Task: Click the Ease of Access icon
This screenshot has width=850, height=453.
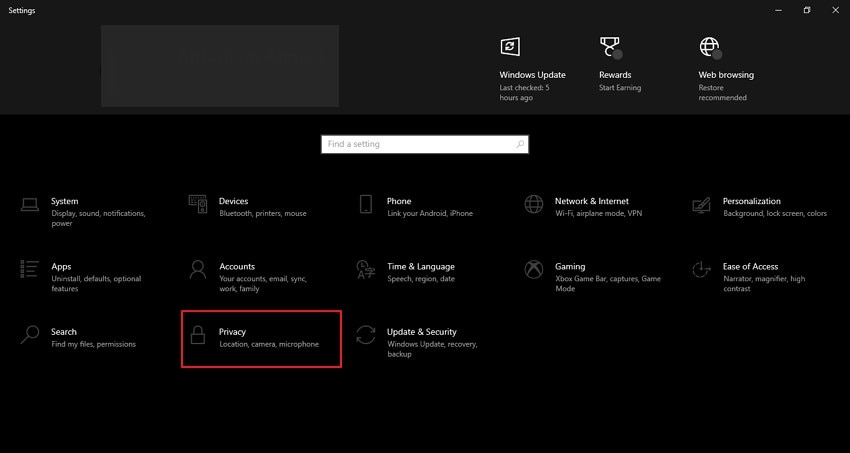Action: pyautogui.click(x=701, y=269)
